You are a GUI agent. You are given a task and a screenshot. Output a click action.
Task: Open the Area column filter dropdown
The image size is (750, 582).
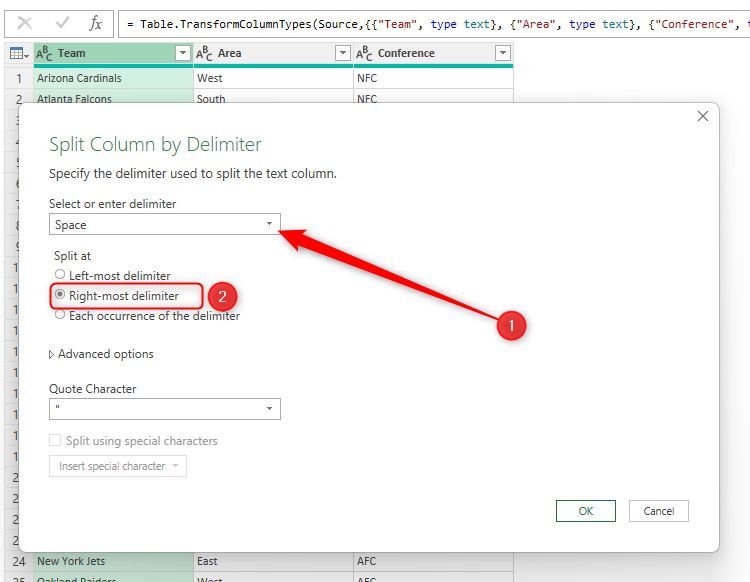pyautogui.click(x=342, y=53)
